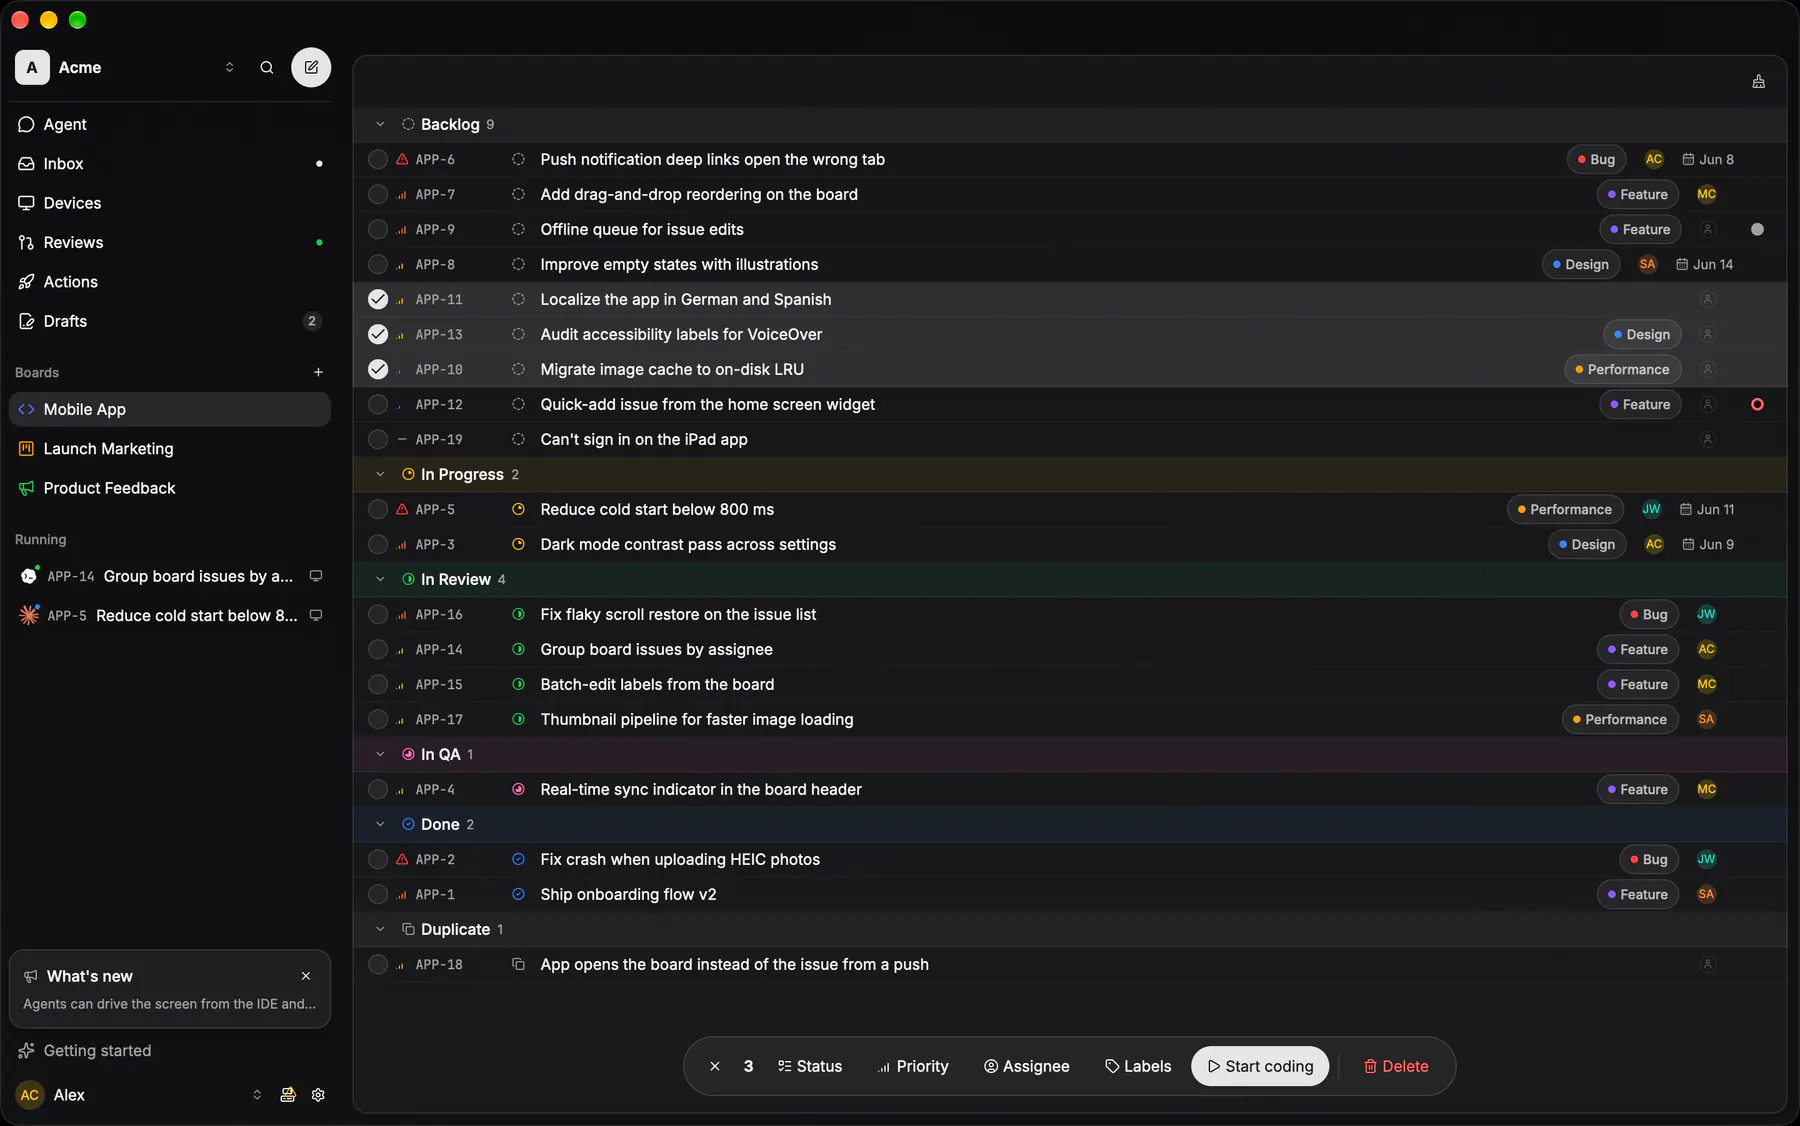This screenshot has height=1126, width=1800.
Task: Click the red ring indicator on APP-12 row
Action: pyautogui.click(x=1757, y=404)
